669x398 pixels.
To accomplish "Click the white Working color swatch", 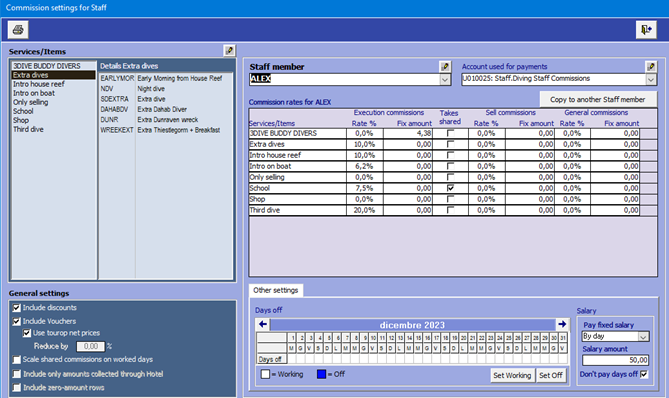I will tap(265, 374).
